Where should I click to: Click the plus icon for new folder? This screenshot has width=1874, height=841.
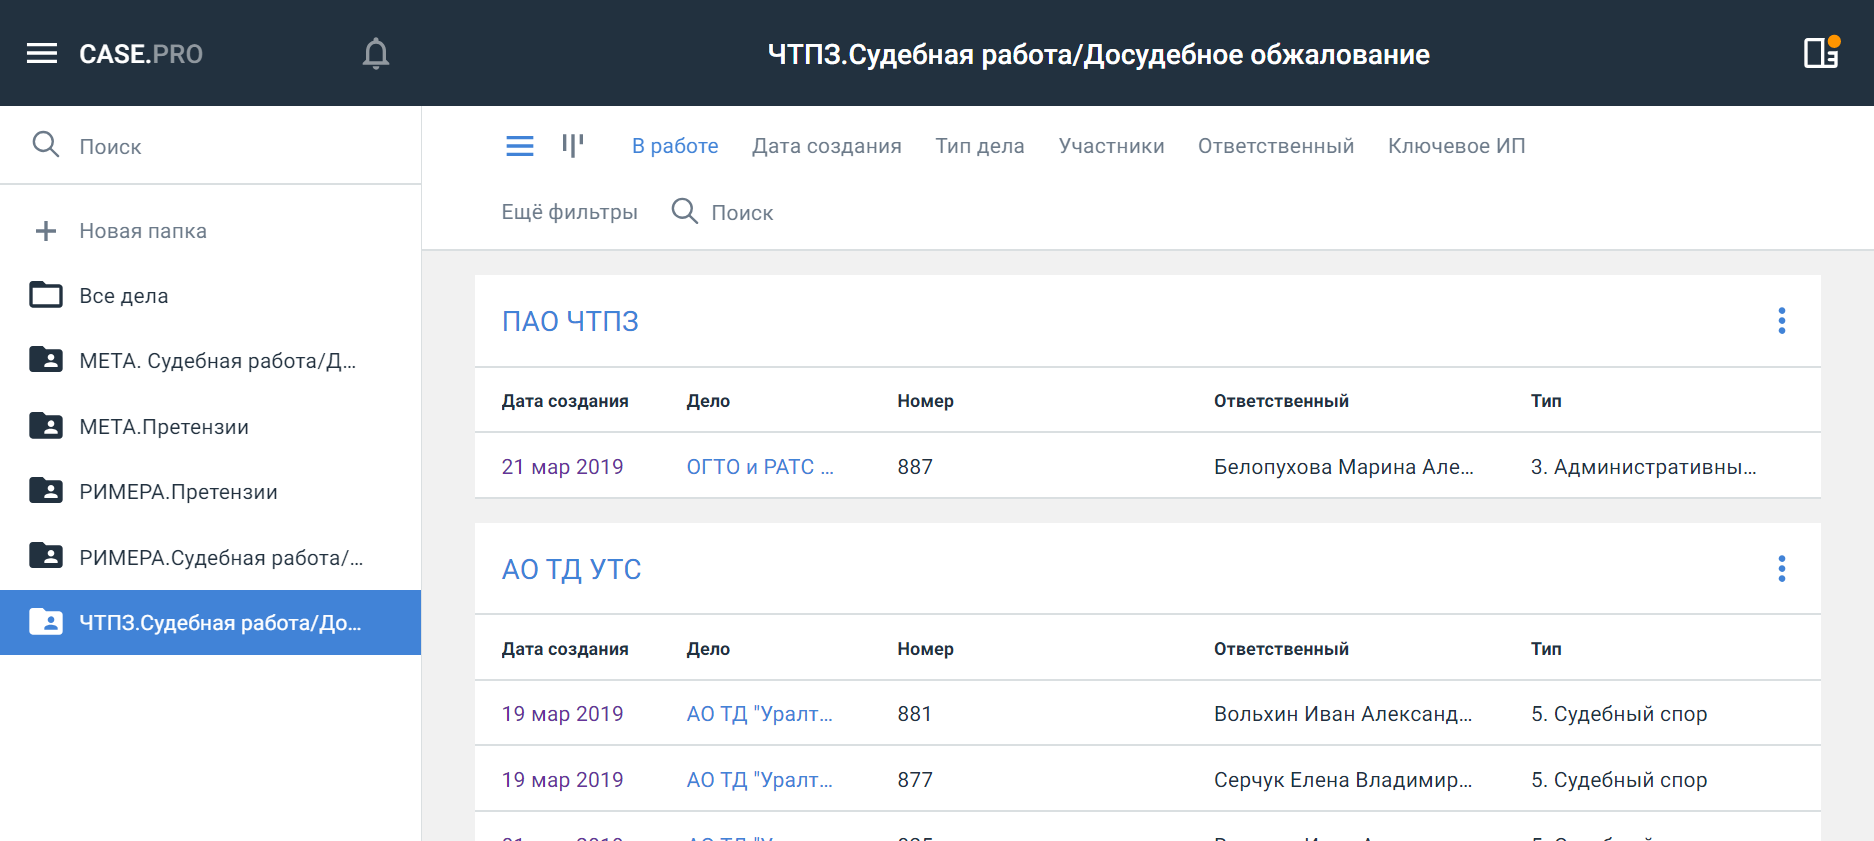tap(46, 231)
